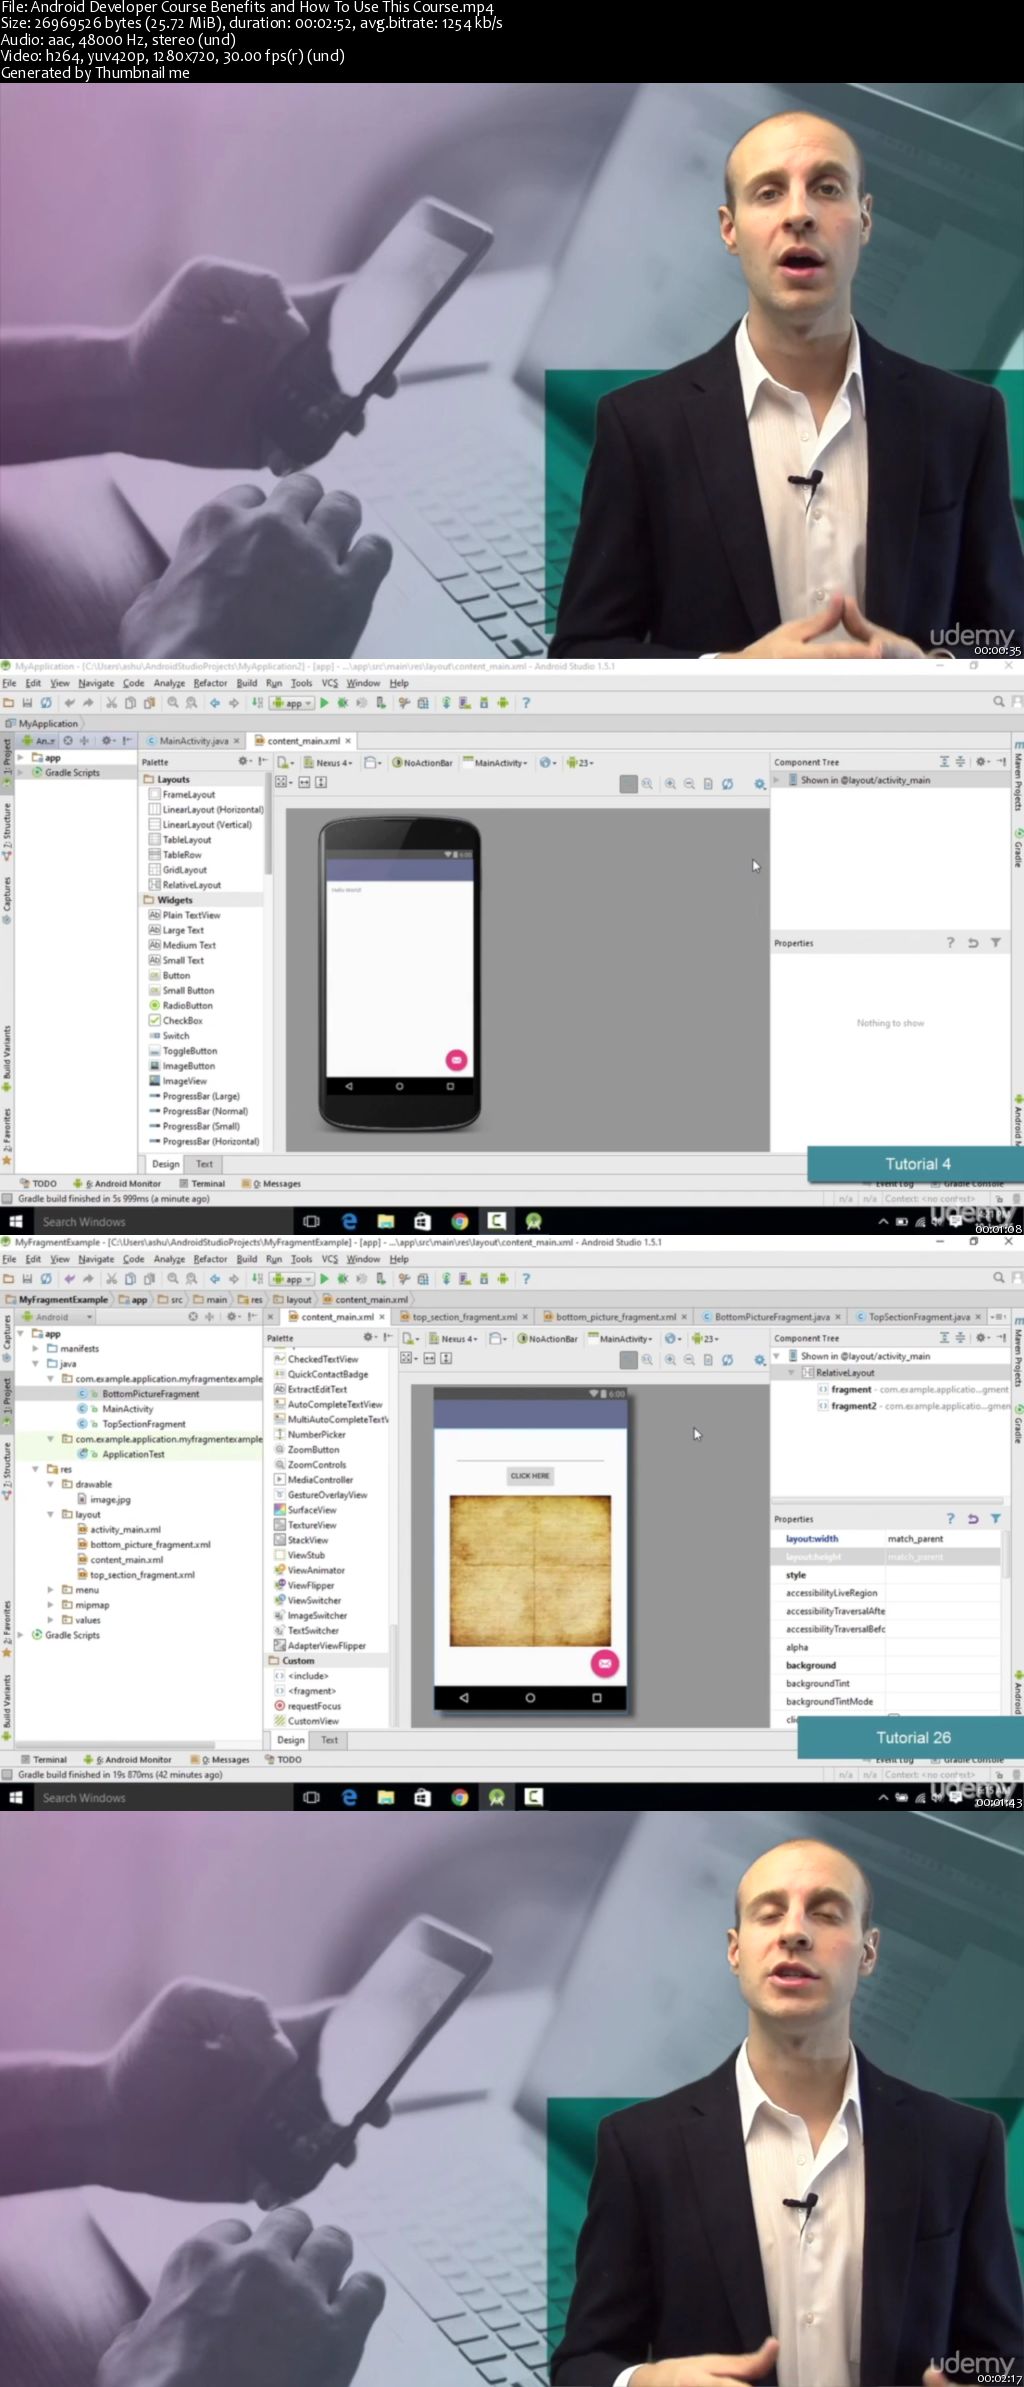The image size is (1024, 2387).
Task: Open Build menu in MyFragmentExample window
Action: (247, 1259)
